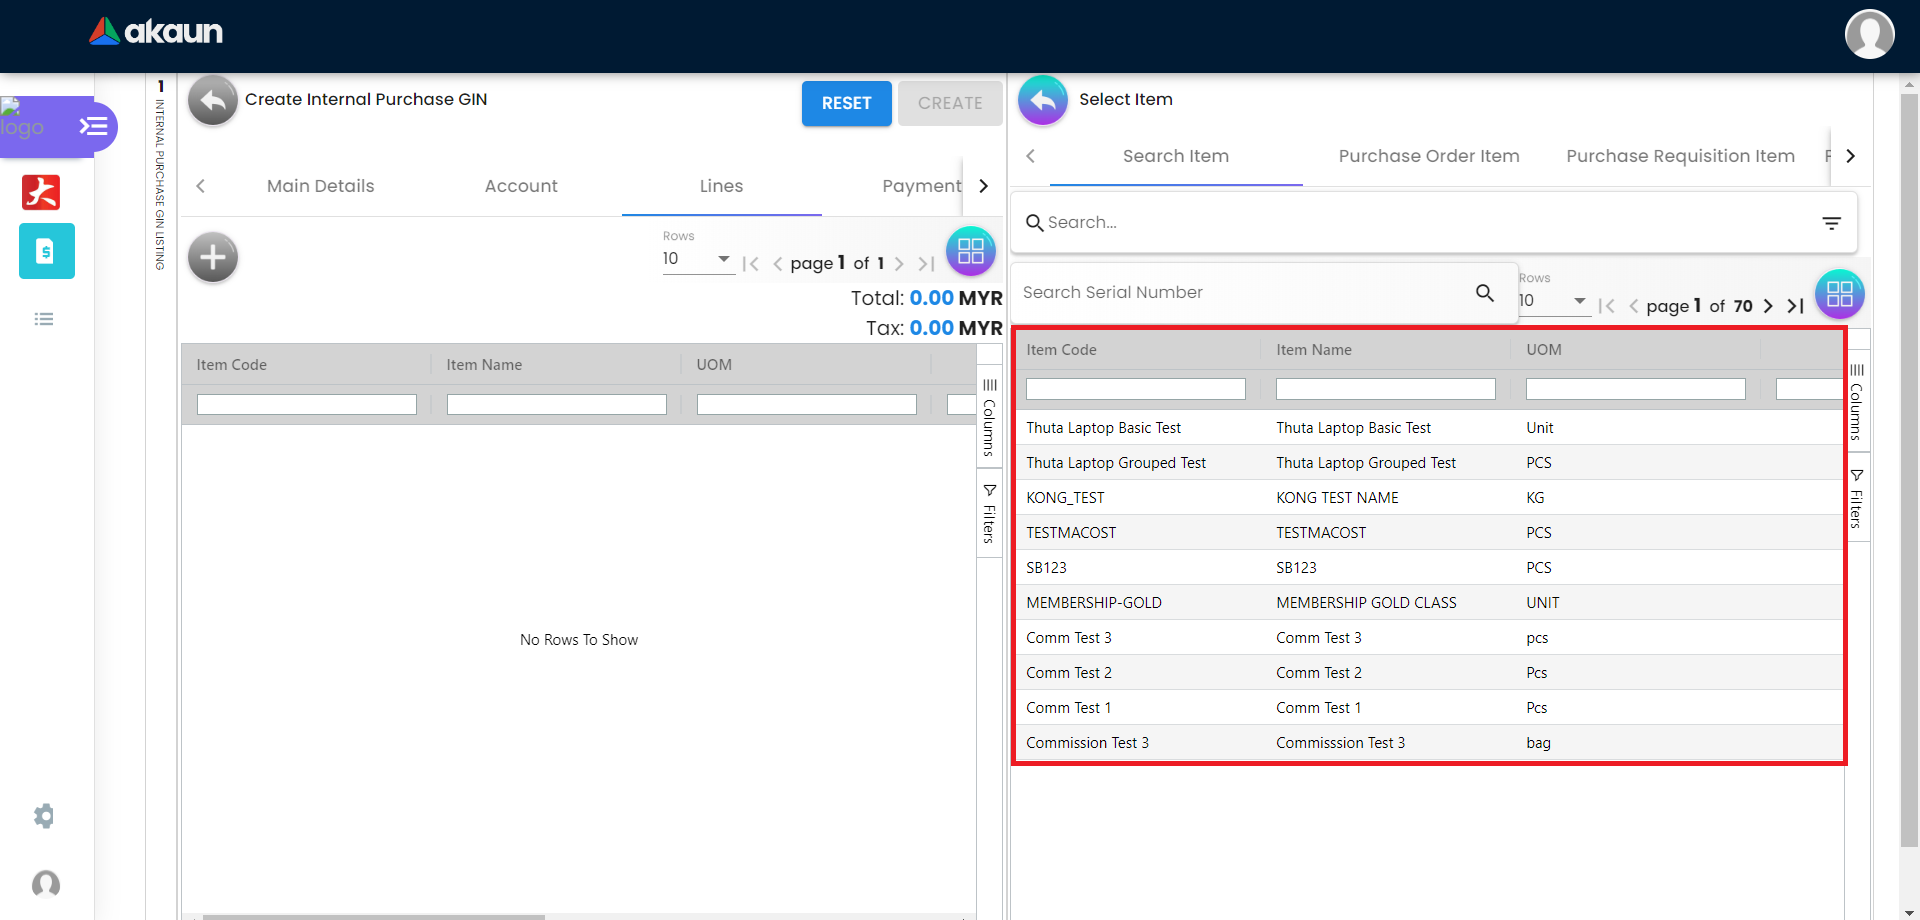Click the back arrow beside Create Internal Purchase GIN
This screenshot has height=920, width=1920.
[x=212, y=100]
